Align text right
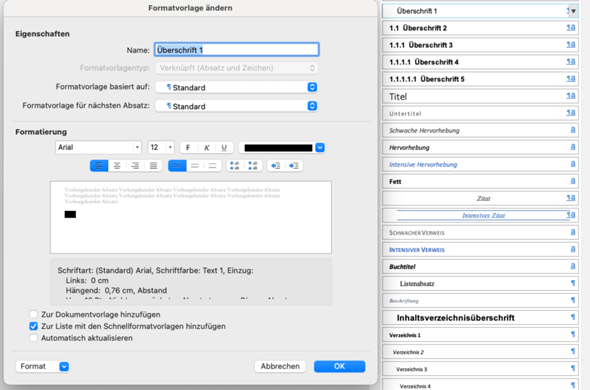Image resolution: width=590 pixels, height=390 pixels. tap(135, 166)
